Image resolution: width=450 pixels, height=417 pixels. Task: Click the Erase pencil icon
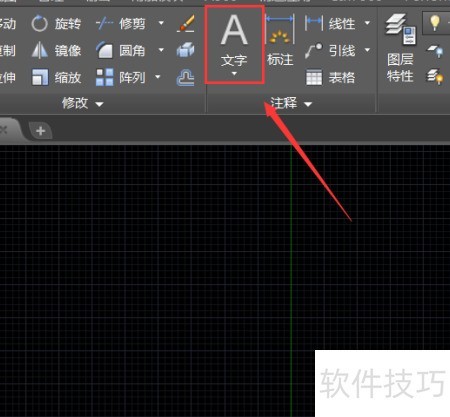click(185, 24)
